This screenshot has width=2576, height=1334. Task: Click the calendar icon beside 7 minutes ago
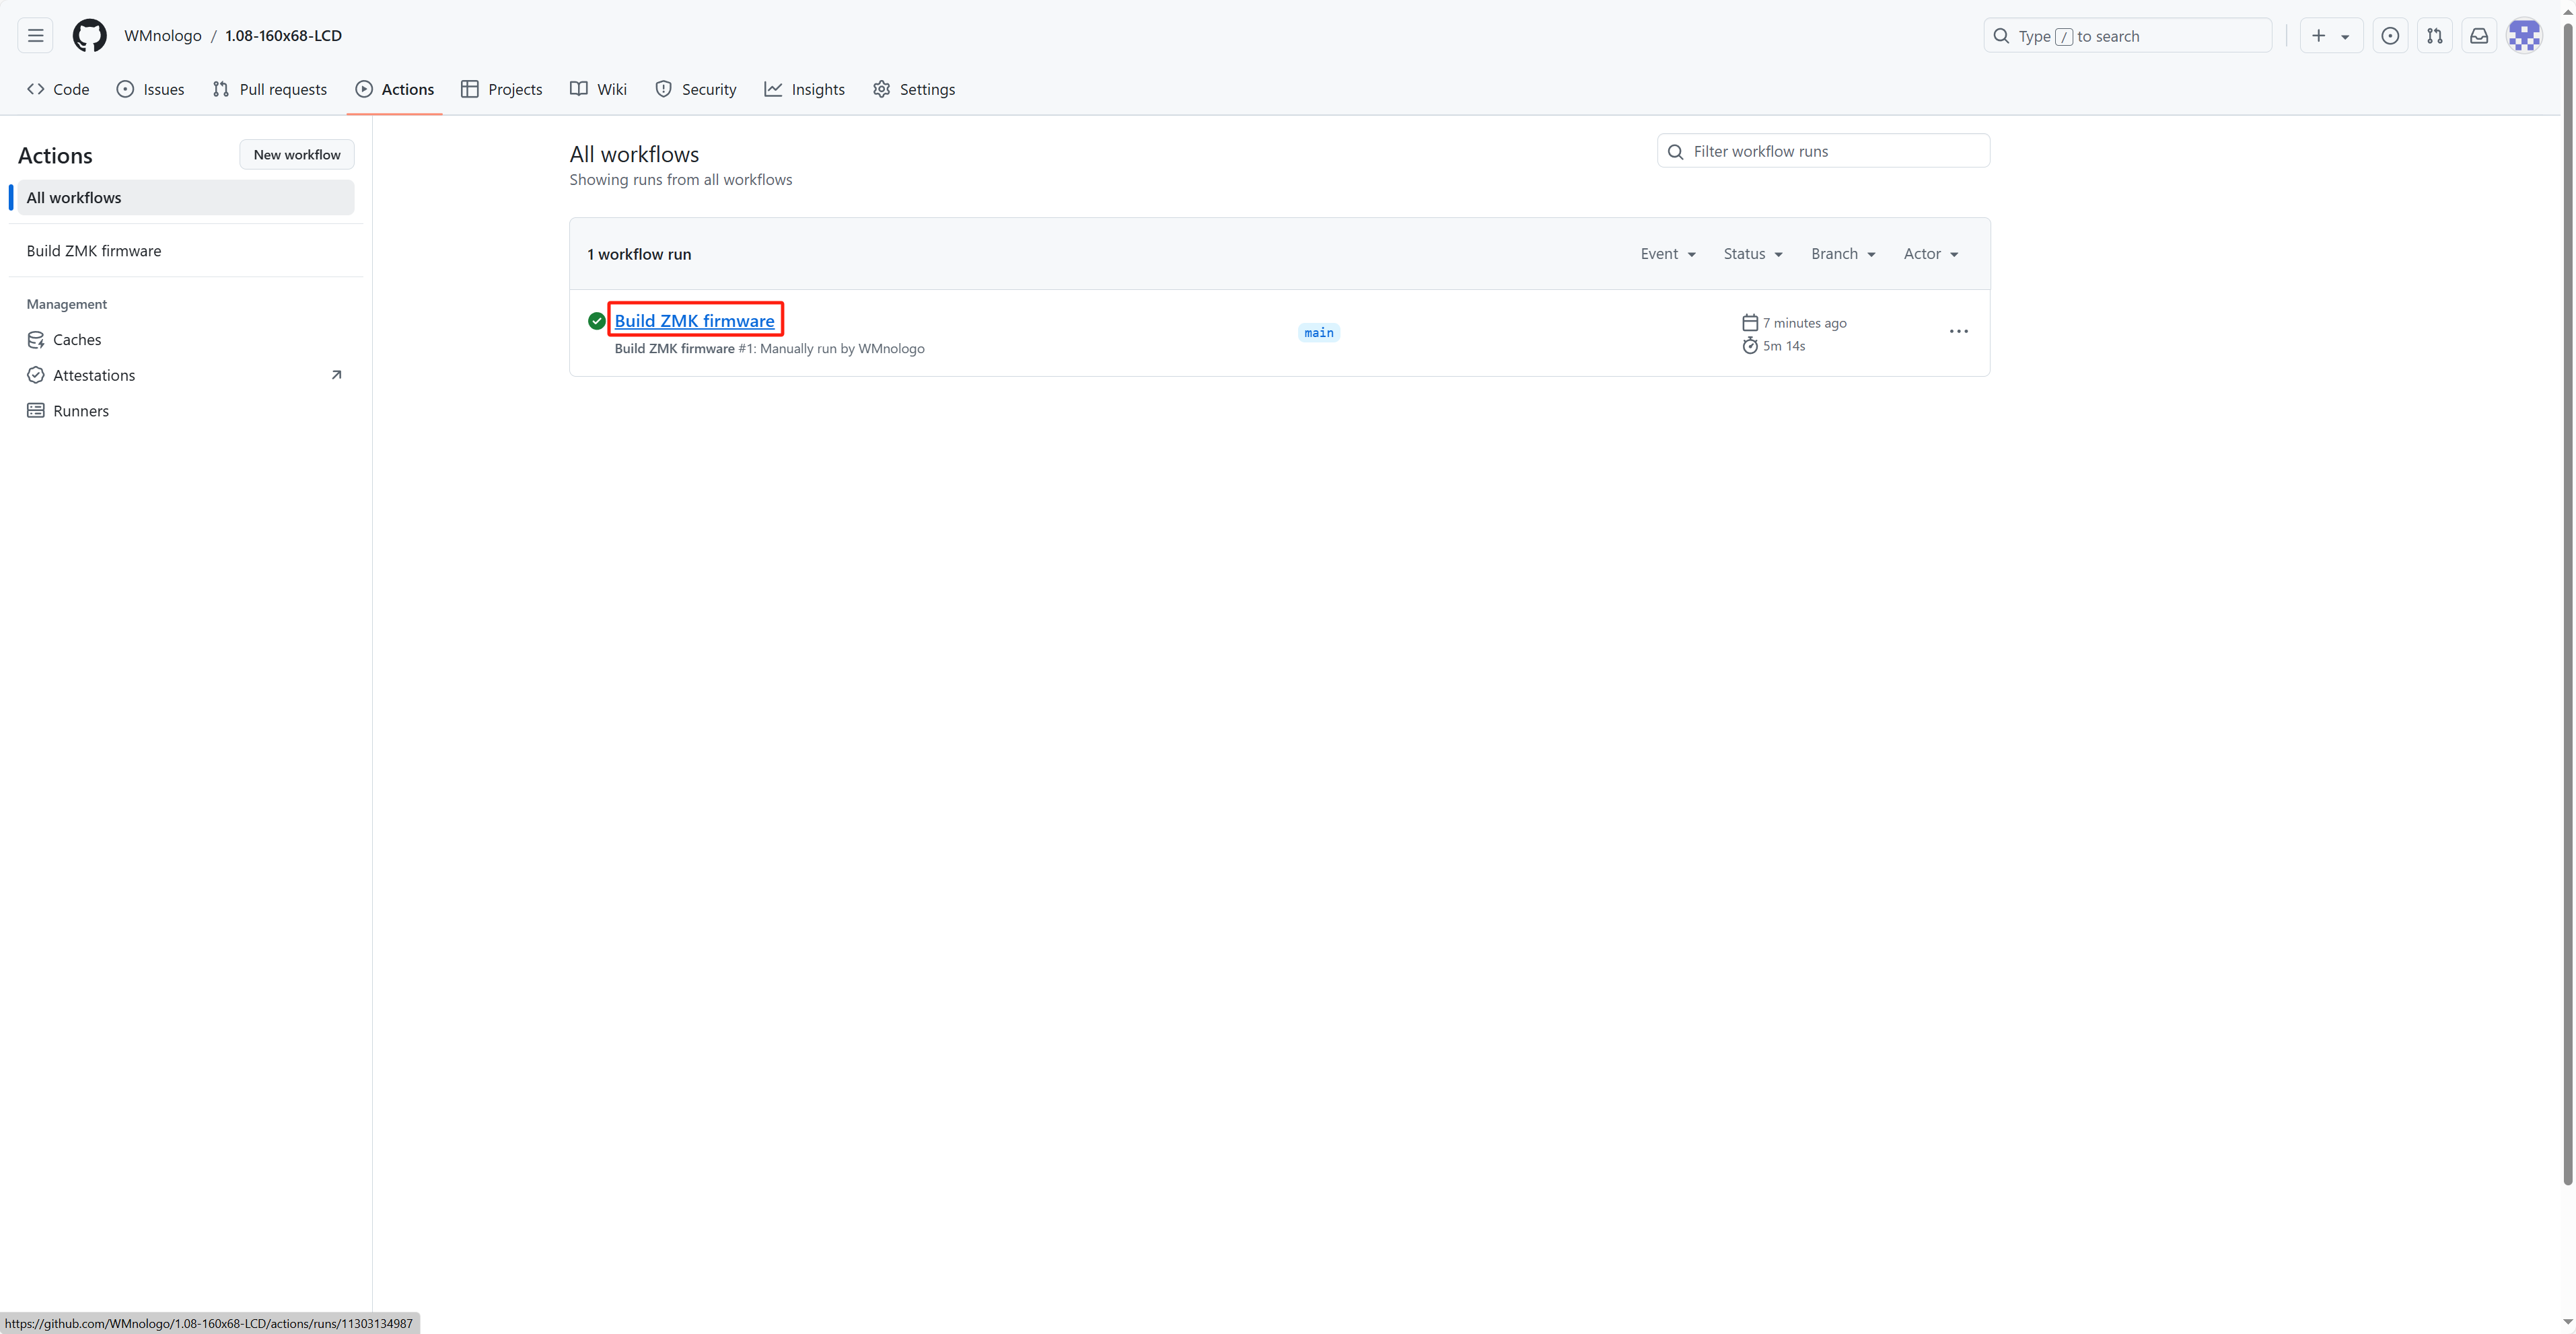coord(1749,323)
